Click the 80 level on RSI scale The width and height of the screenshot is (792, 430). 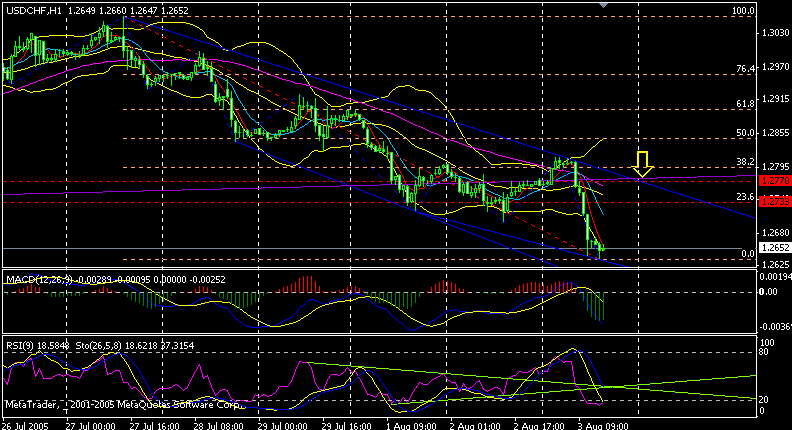click(764, 352)
